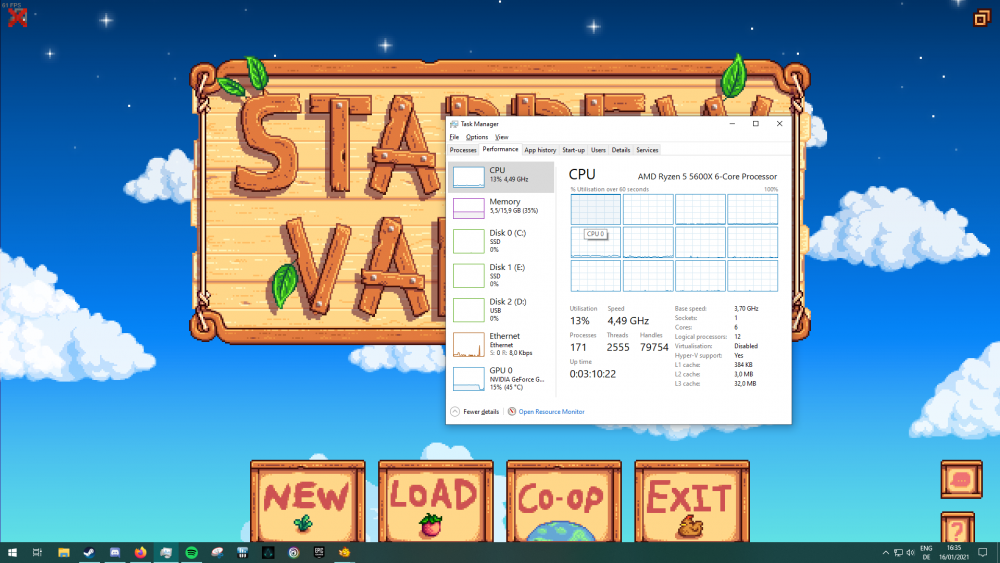Image resolution: width=1000 pixels, height=563 pixels.
Task: Go to the Start-up tab
Action: (573, 150)
